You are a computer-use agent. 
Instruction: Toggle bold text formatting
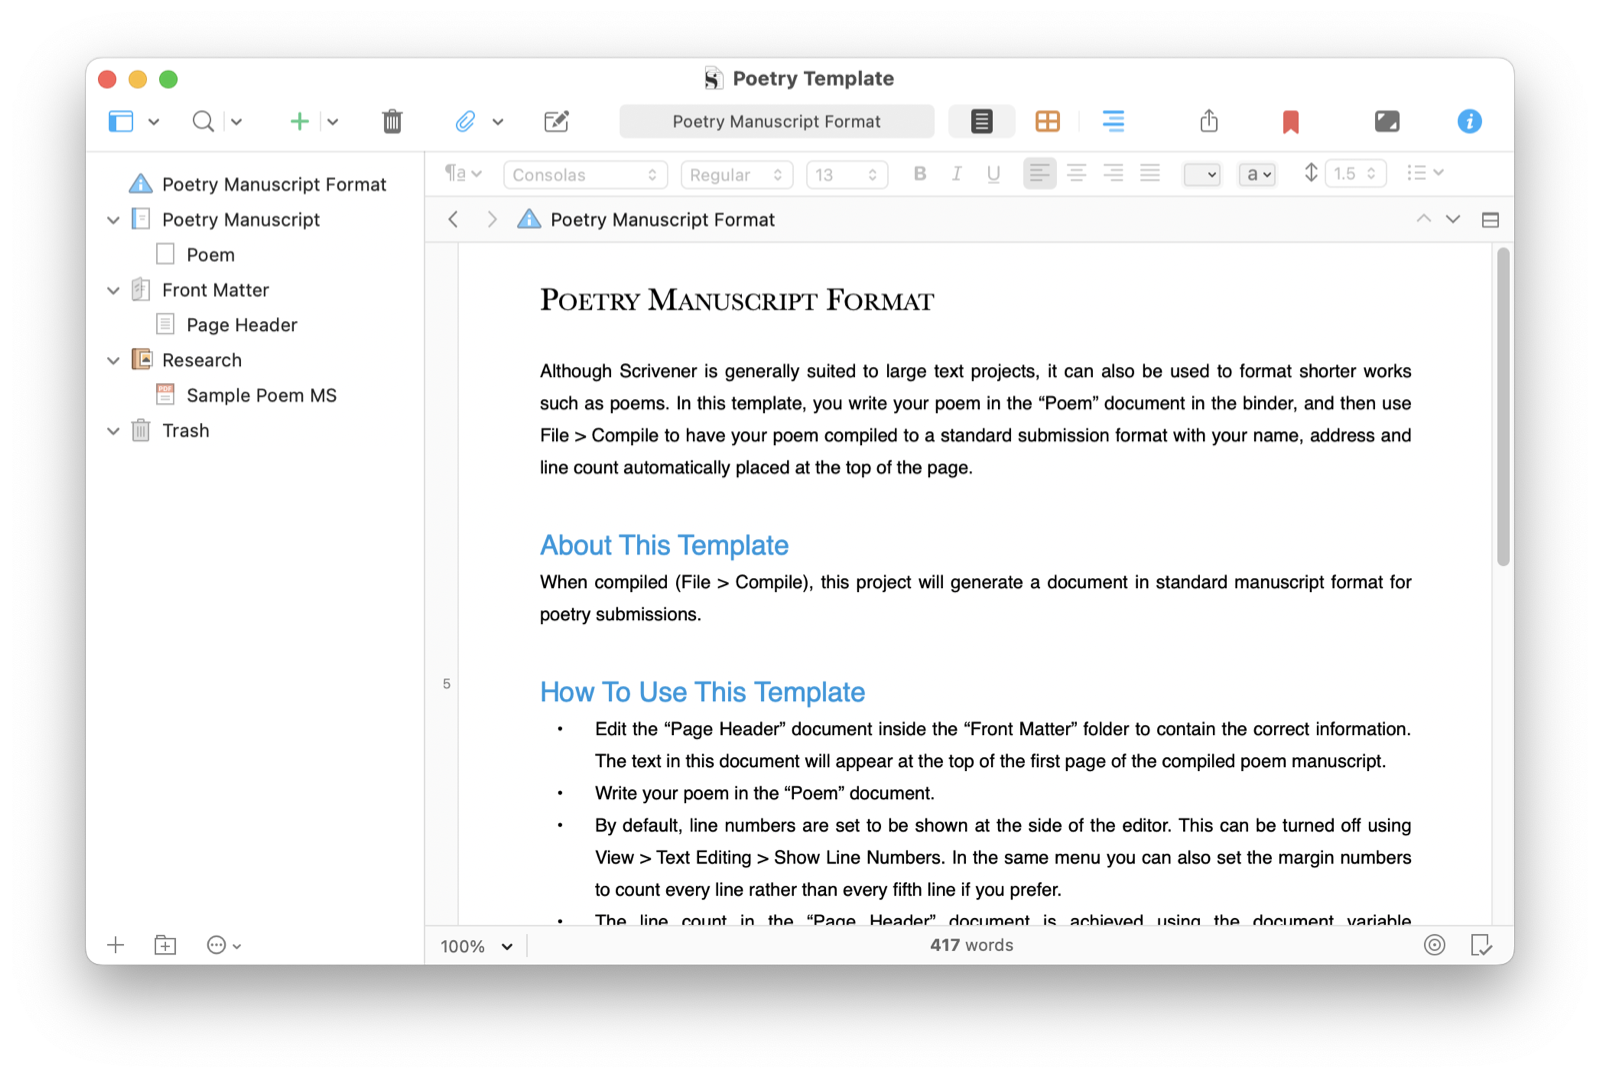920,174
